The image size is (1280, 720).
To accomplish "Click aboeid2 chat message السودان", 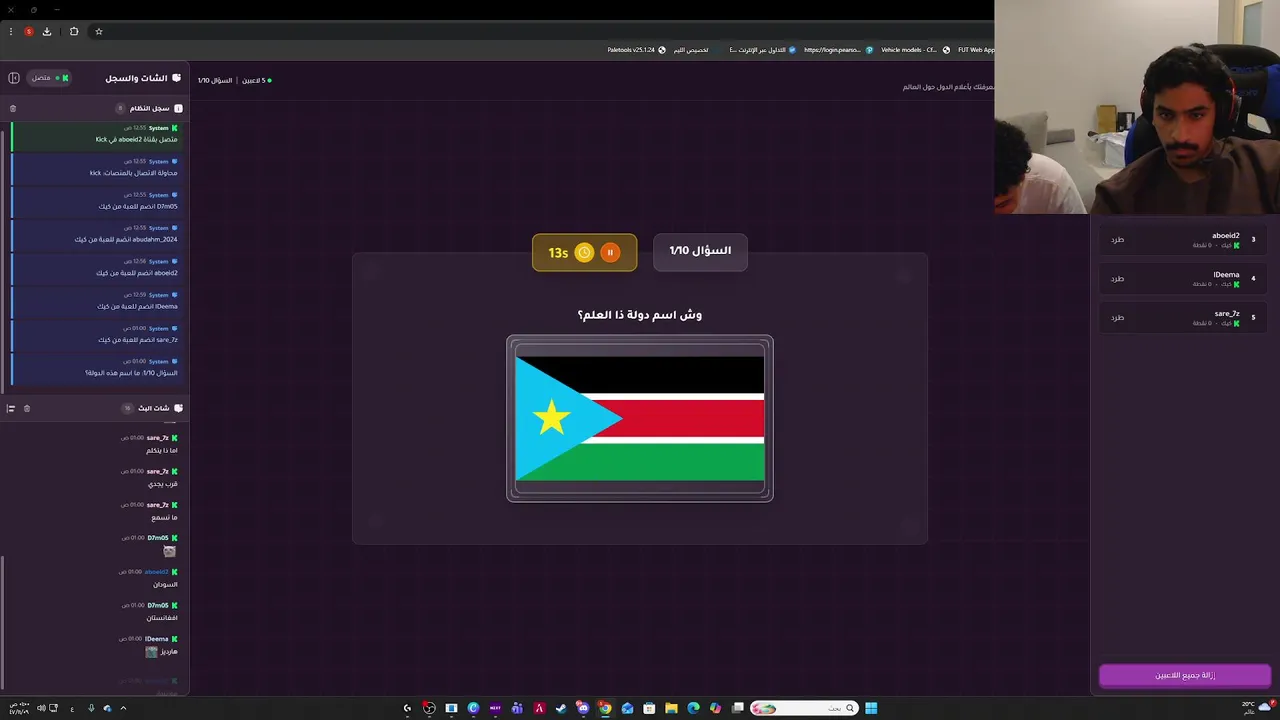I will (x=165, y=584).
